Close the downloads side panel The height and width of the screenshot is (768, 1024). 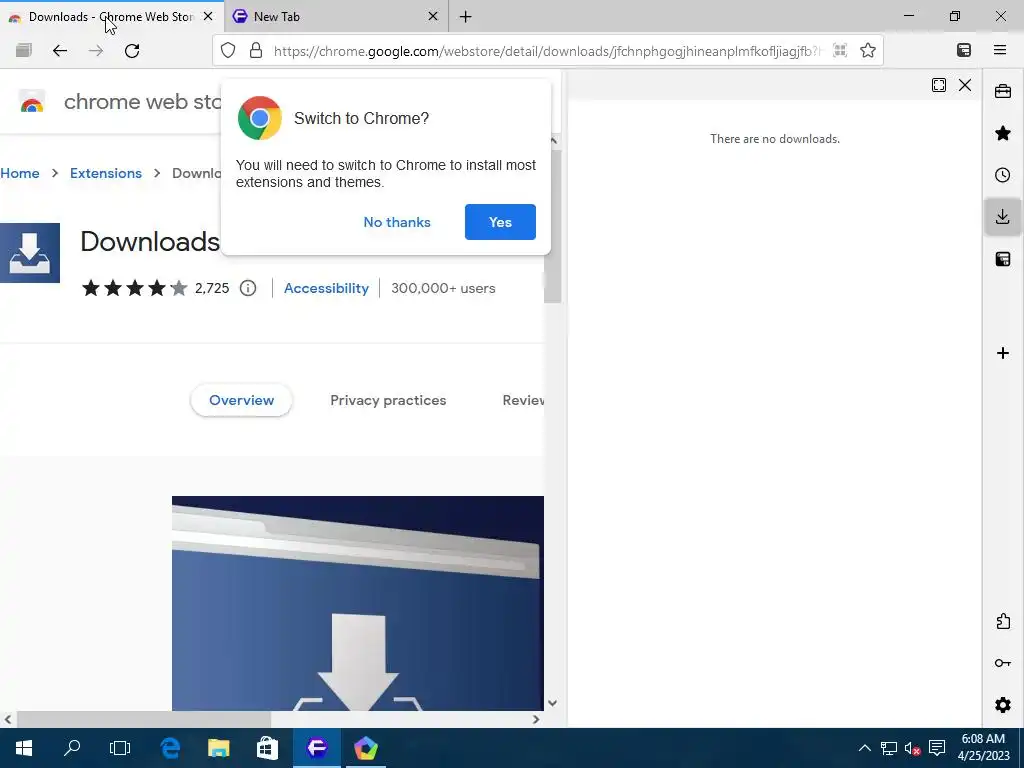click(x=965, y=86)
